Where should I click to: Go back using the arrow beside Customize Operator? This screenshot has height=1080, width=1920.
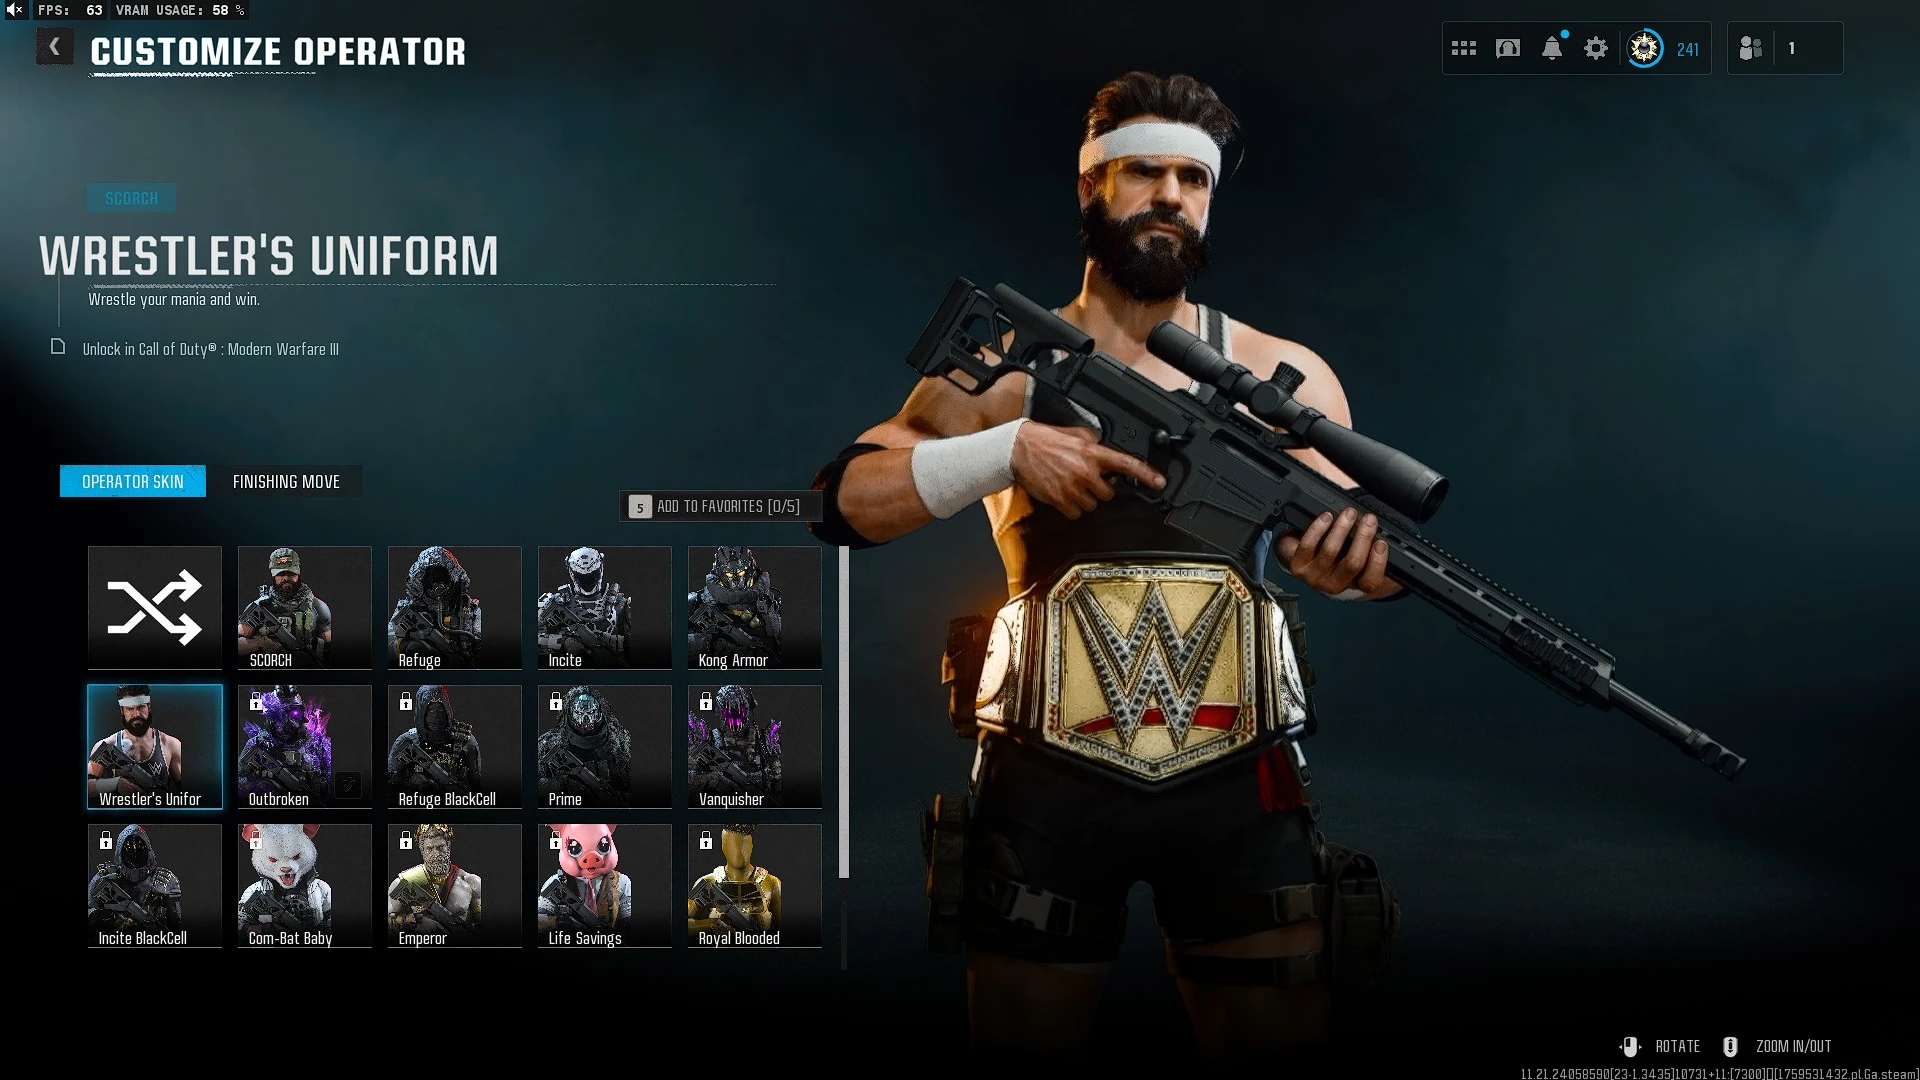click(55, 47)
